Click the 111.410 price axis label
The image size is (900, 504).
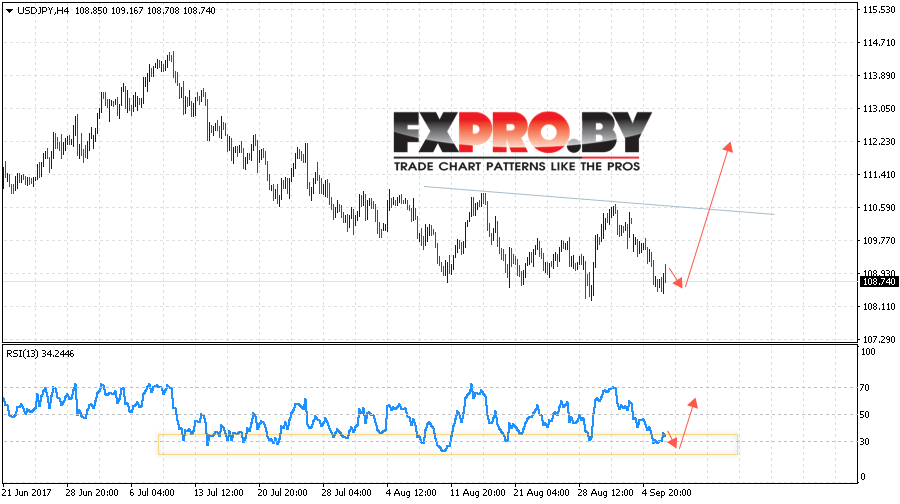tap(879, 175)
